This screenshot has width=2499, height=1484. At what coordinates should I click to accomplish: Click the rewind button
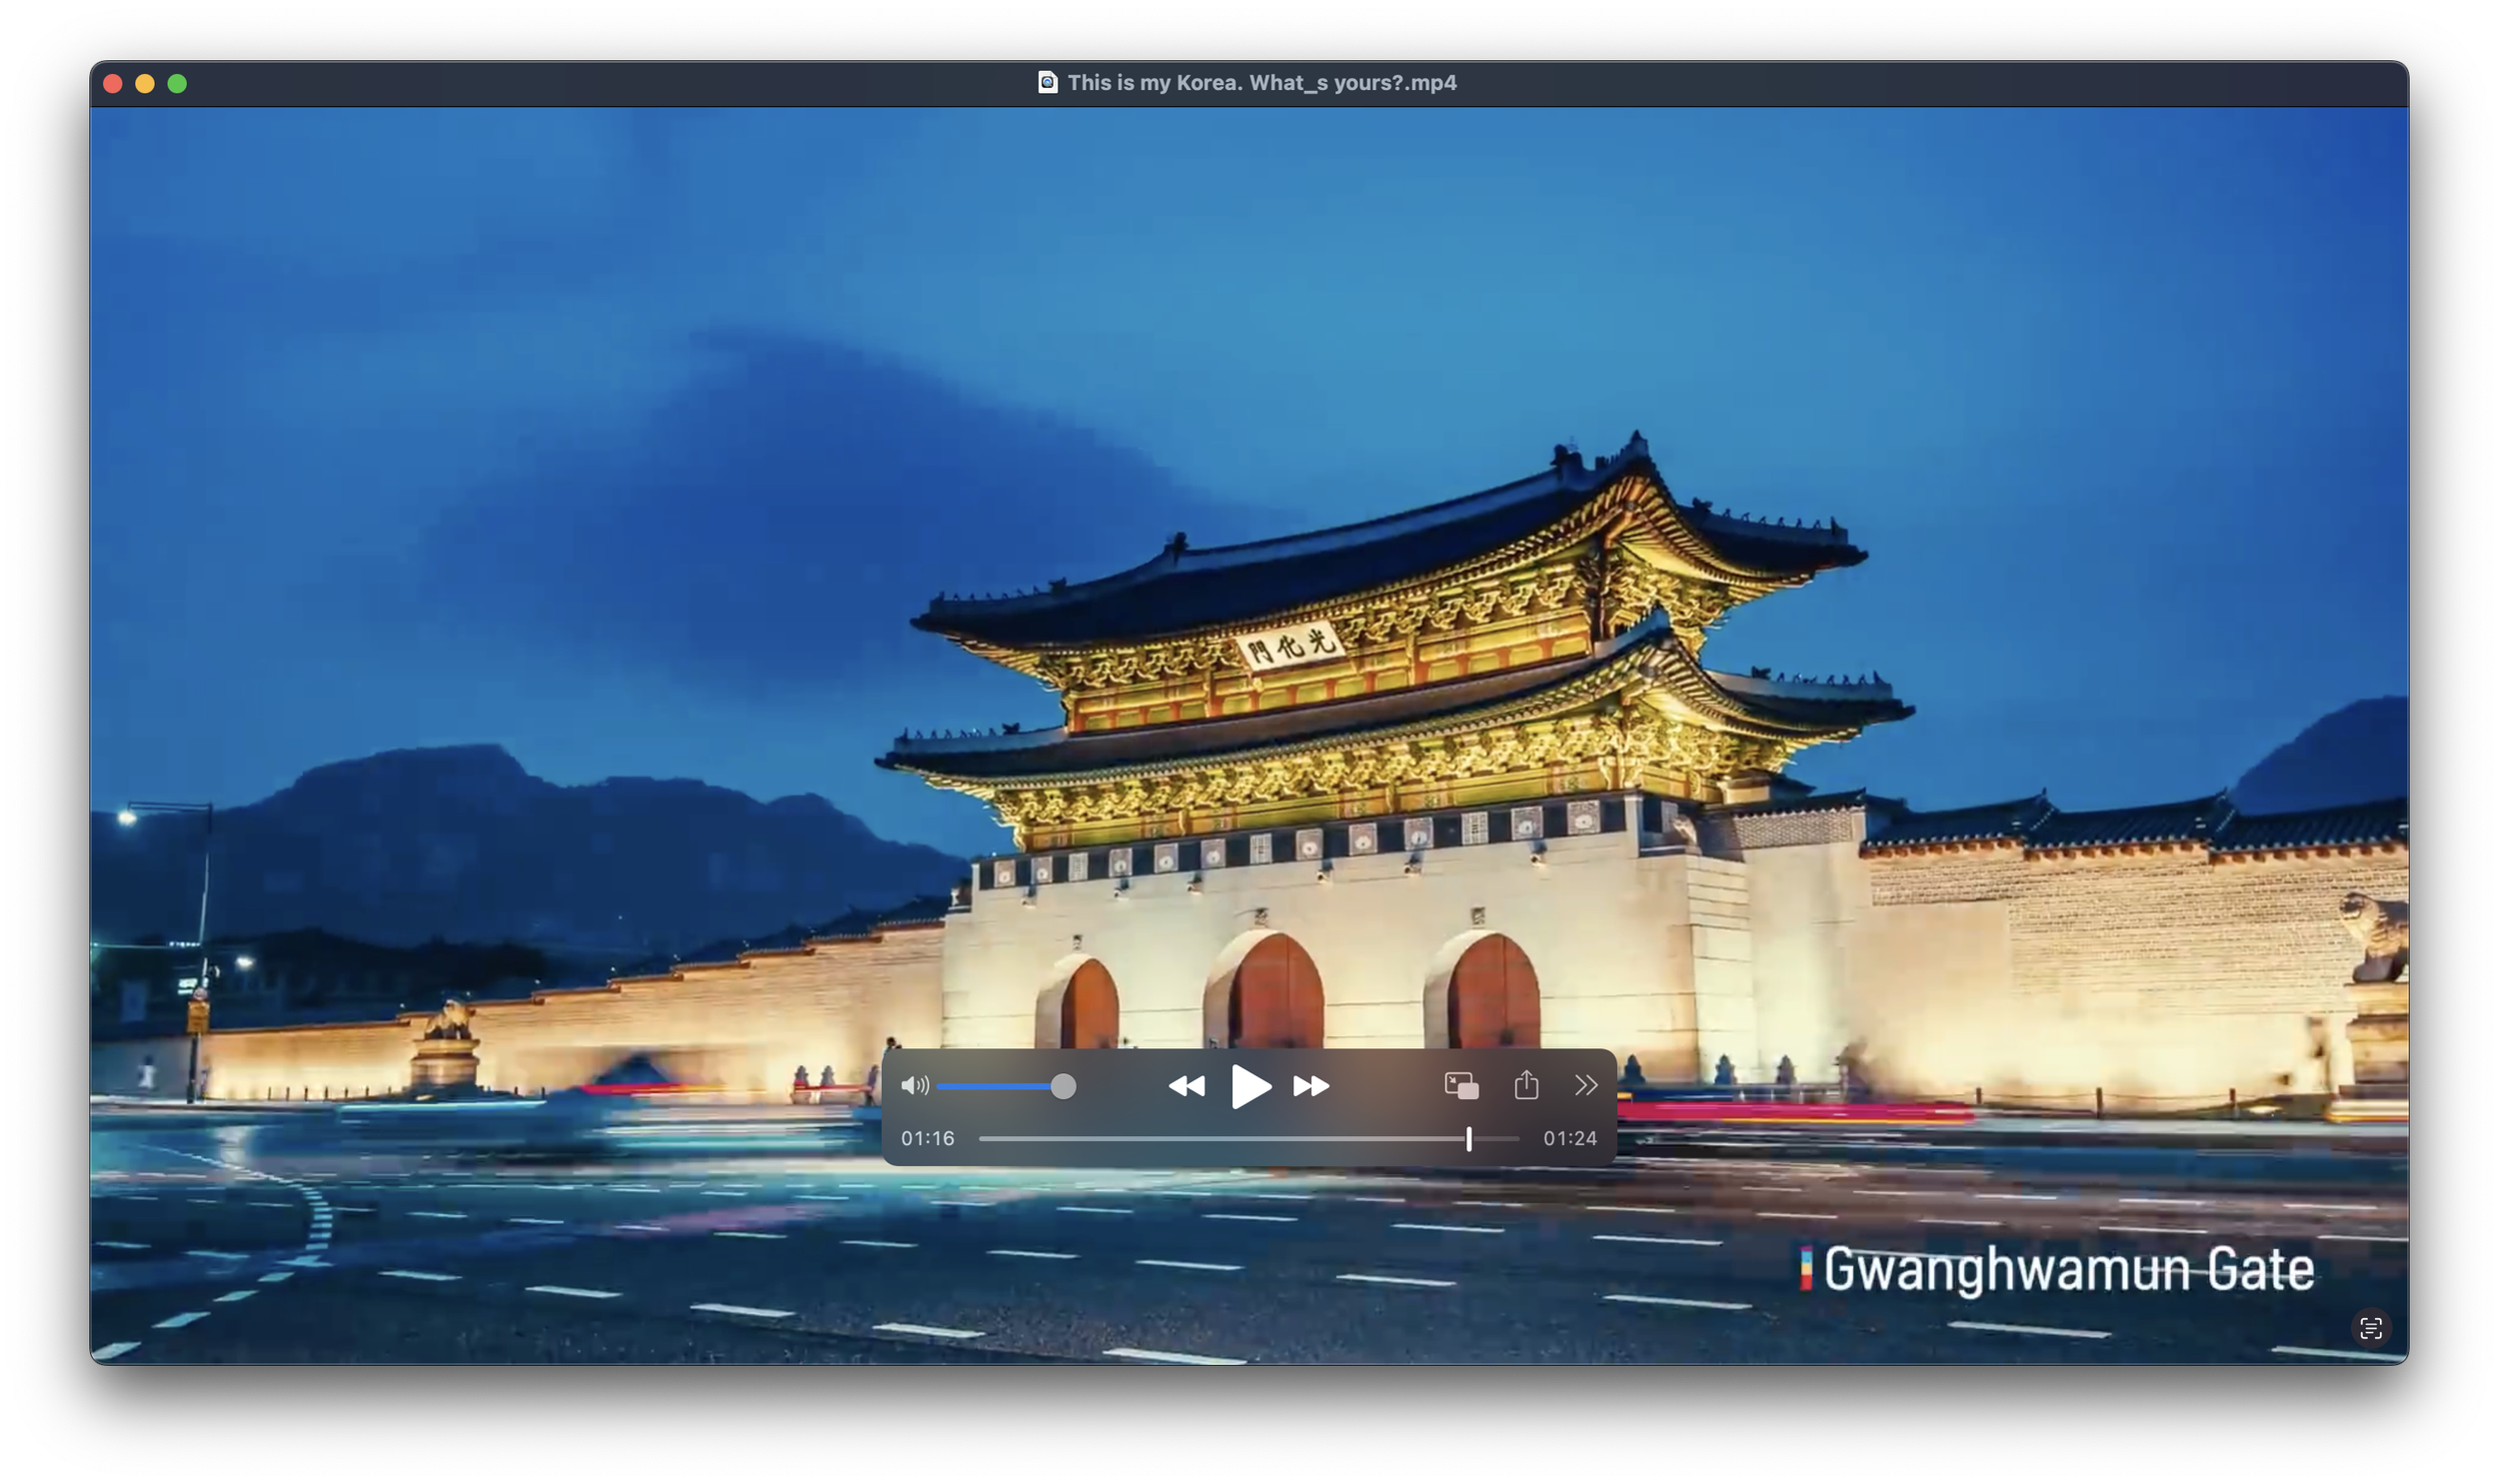point(1186,1086)
